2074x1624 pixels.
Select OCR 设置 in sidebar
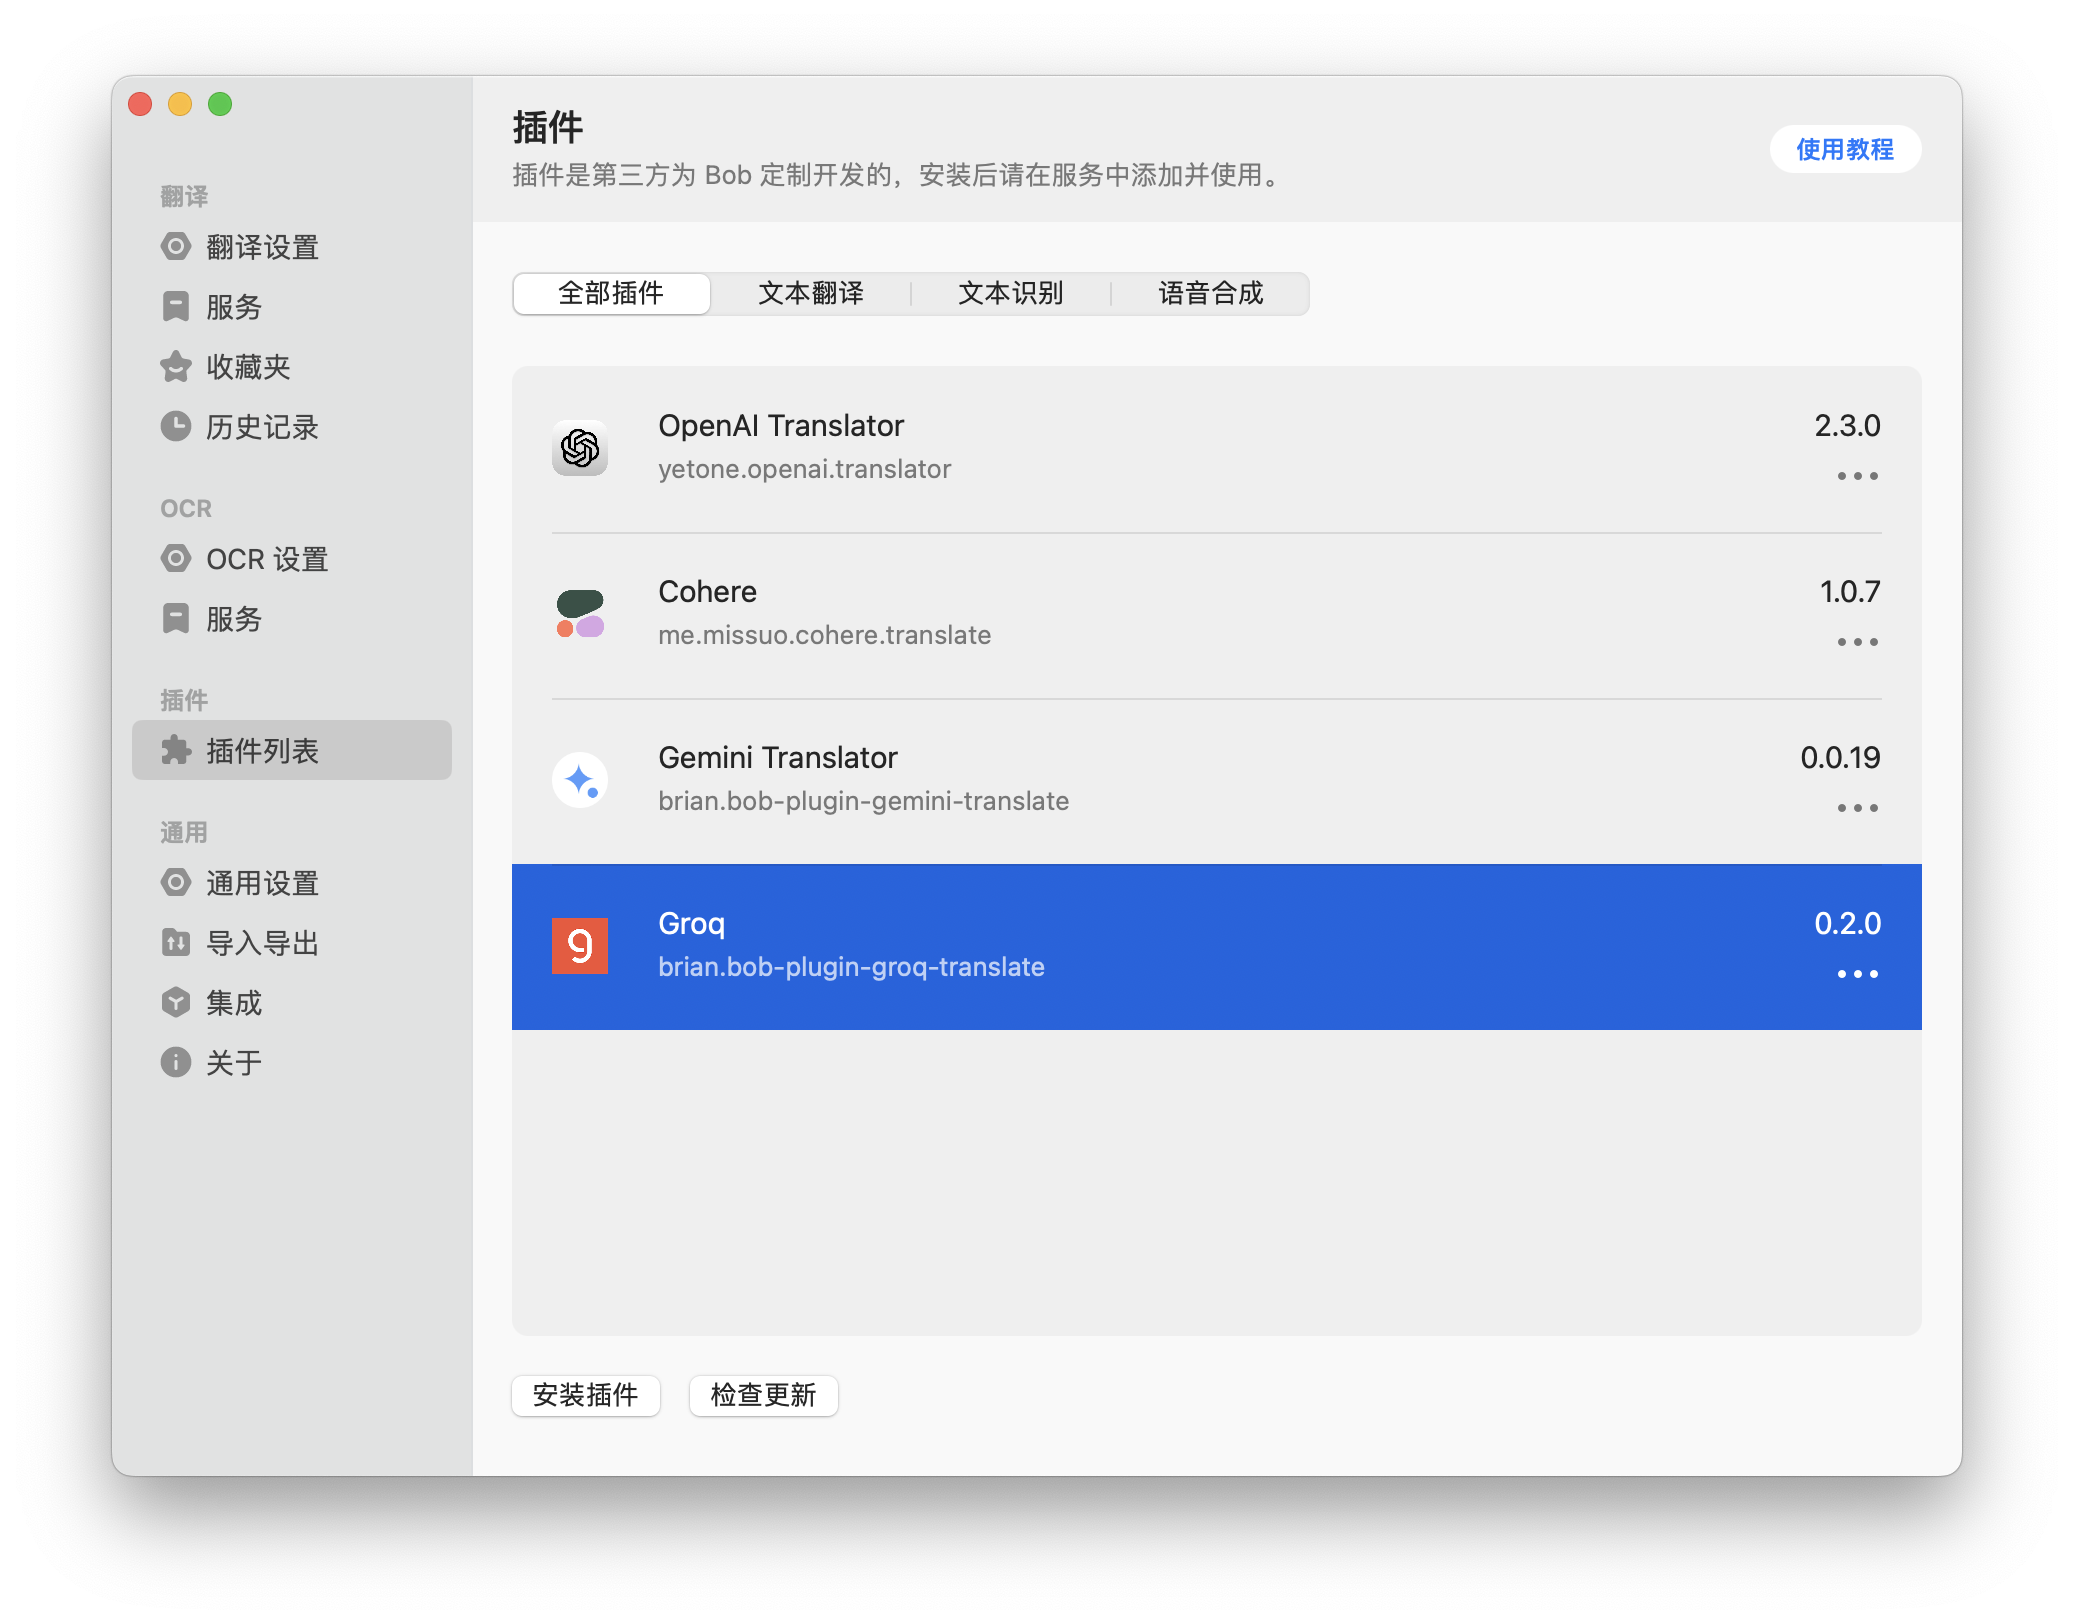click(266, 559)
